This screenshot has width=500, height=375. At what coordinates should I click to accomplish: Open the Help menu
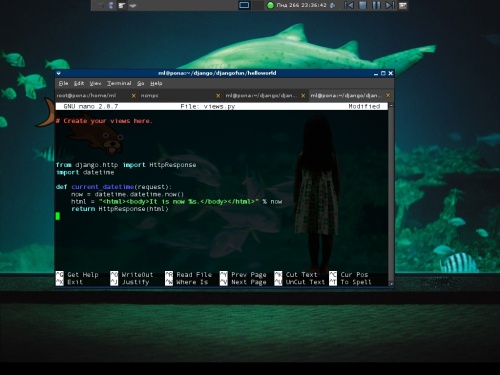(156, 83)
